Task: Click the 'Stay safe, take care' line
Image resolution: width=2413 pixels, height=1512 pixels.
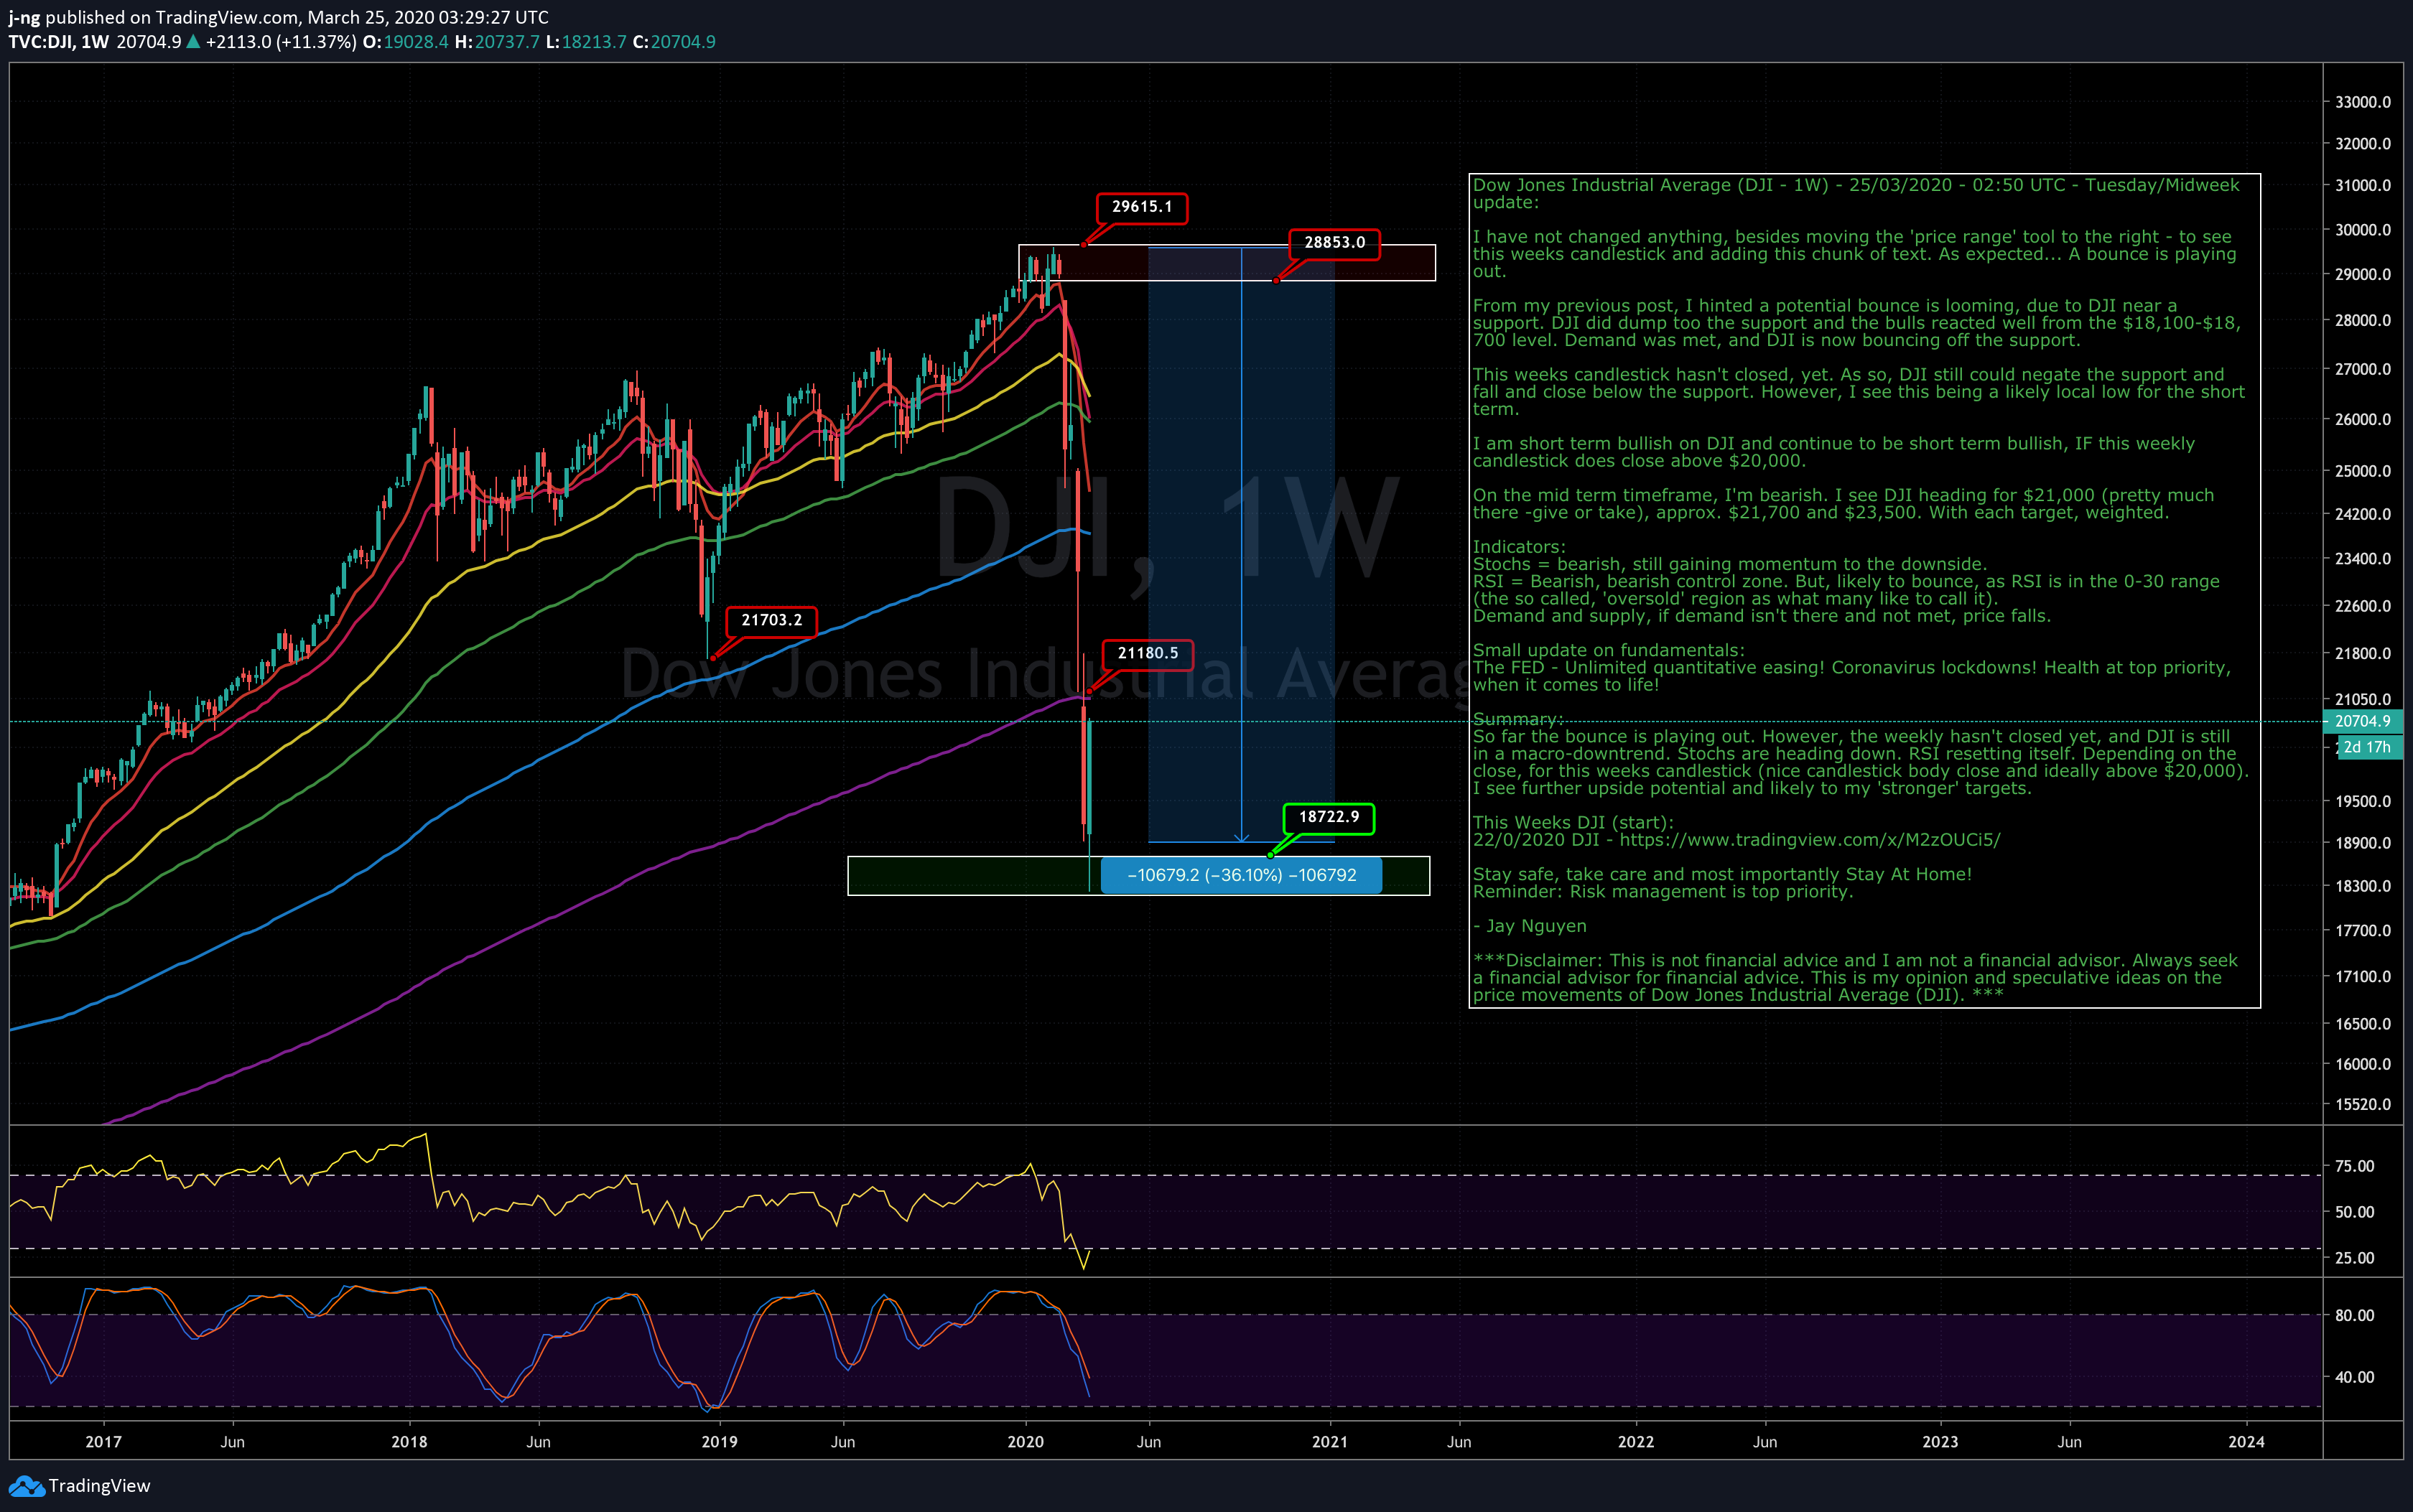Action: (1722, 874)
